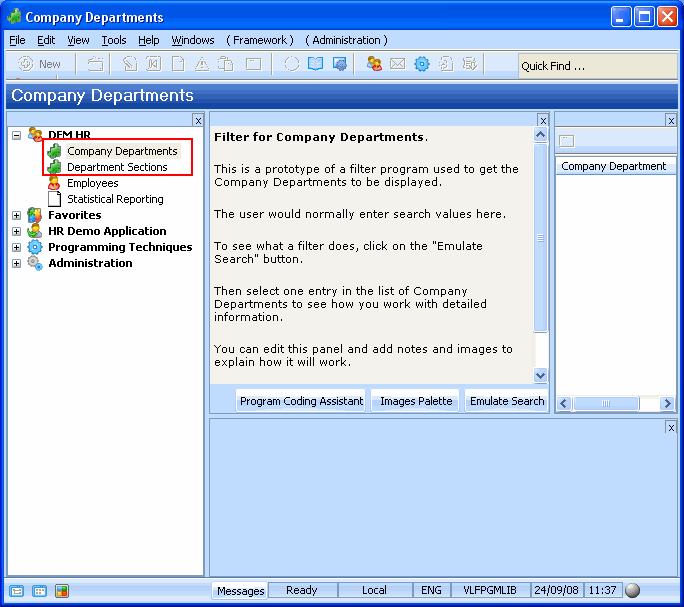Close the bottom details pane
684x607 pixels.
click(x=671, y=428)
